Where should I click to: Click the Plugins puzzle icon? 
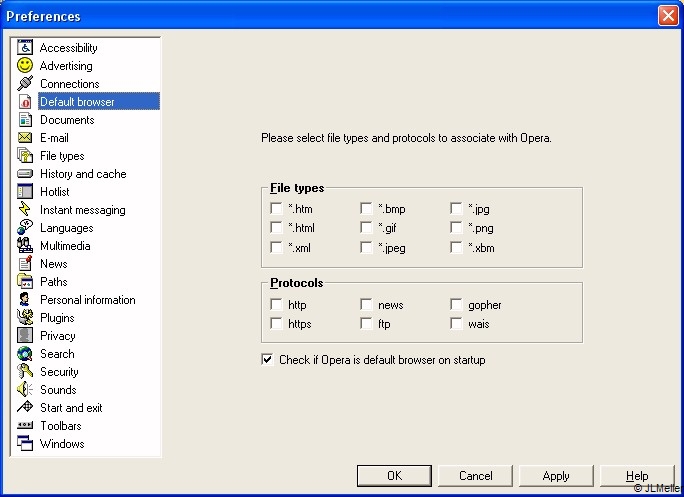click(x=25, y=317)
